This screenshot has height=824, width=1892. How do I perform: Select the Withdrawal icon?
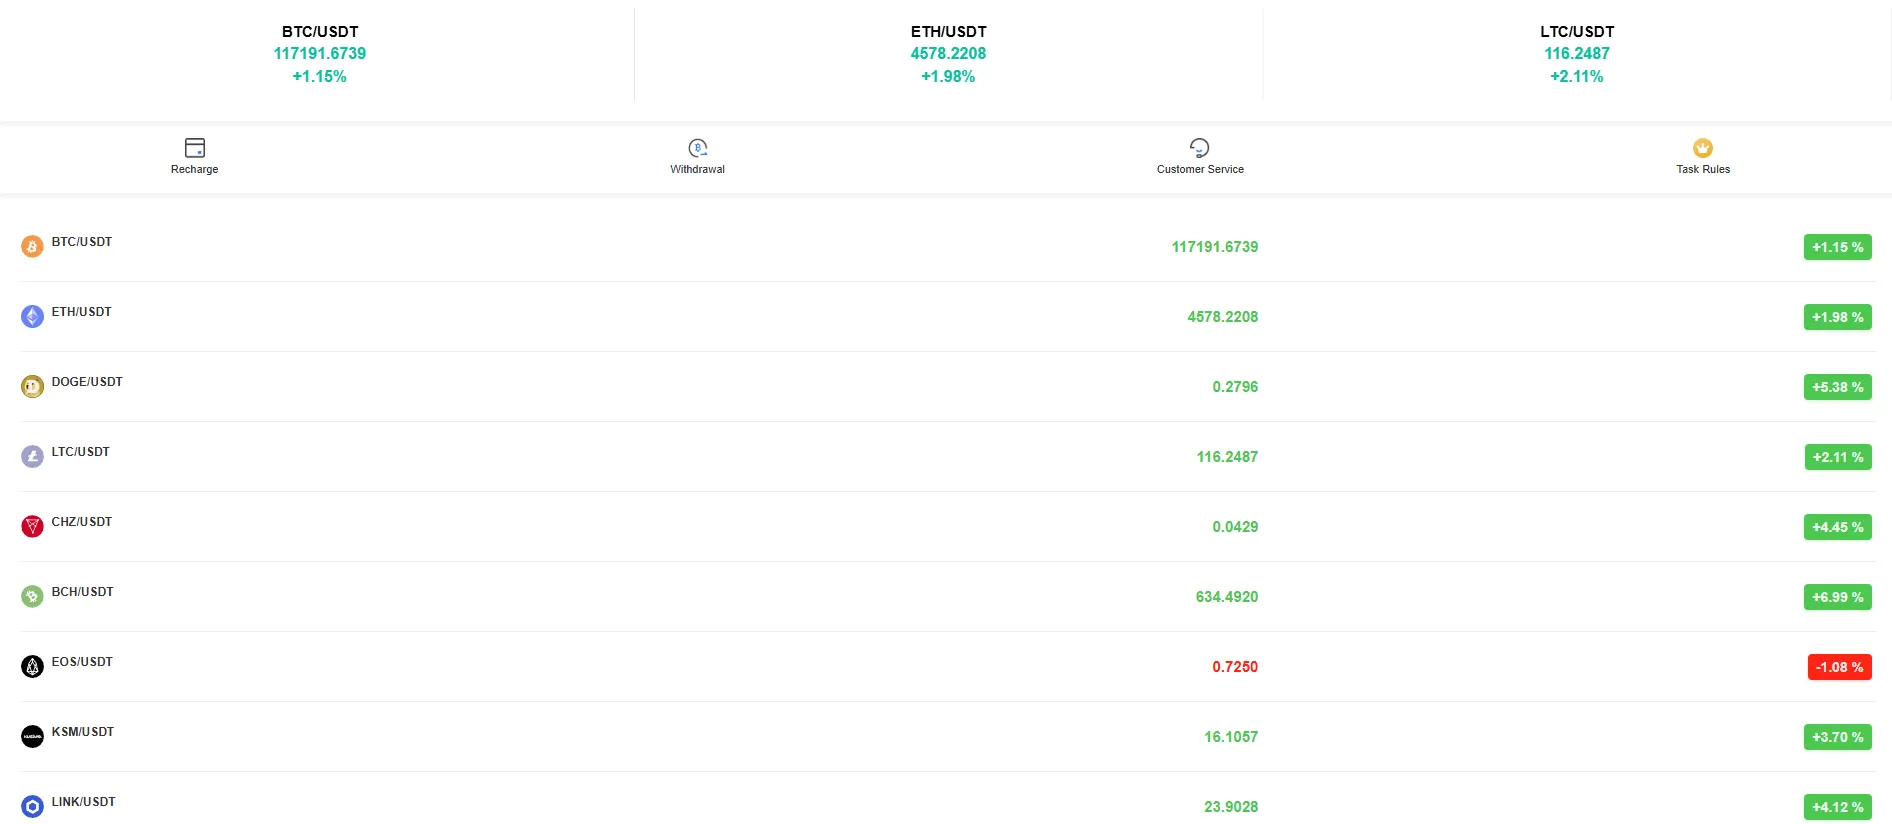pos(697,148)
